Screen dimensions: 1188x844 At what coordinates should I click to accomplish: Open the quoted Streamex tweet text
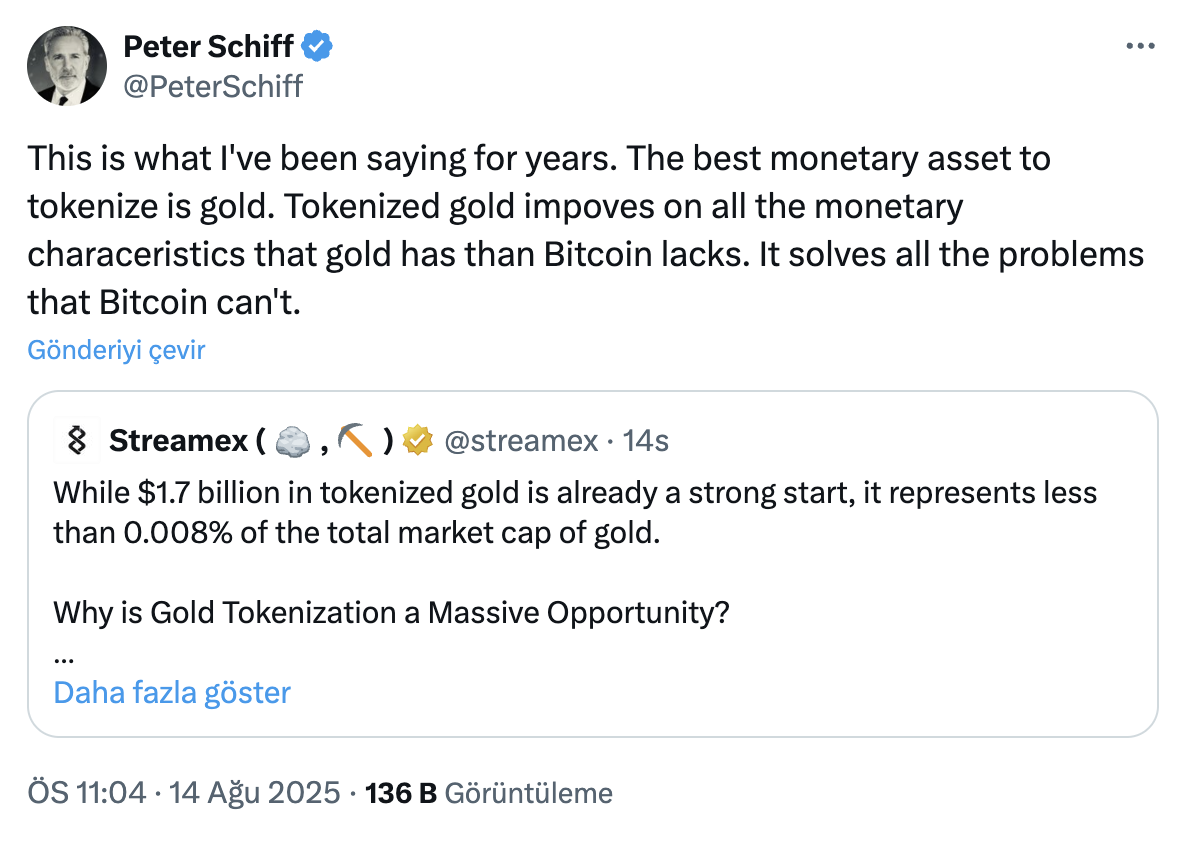575,513
